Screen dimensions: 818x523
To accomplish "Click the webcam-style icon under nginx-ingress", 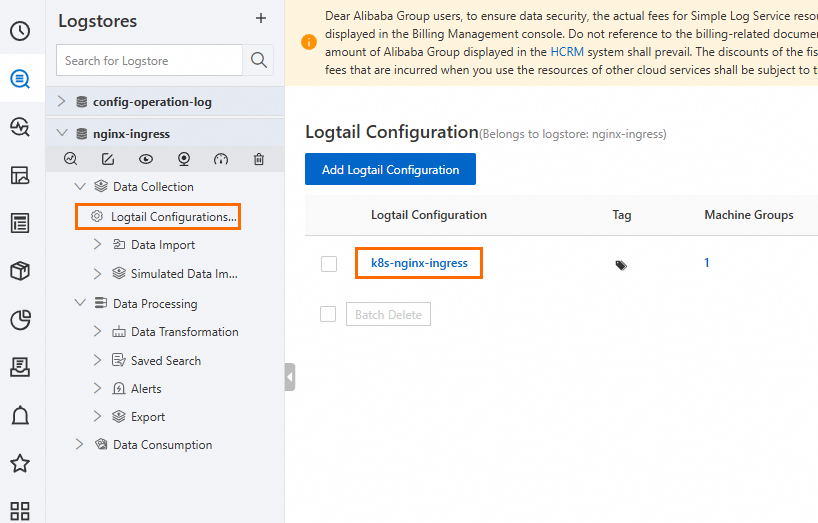I will [184, 159].
